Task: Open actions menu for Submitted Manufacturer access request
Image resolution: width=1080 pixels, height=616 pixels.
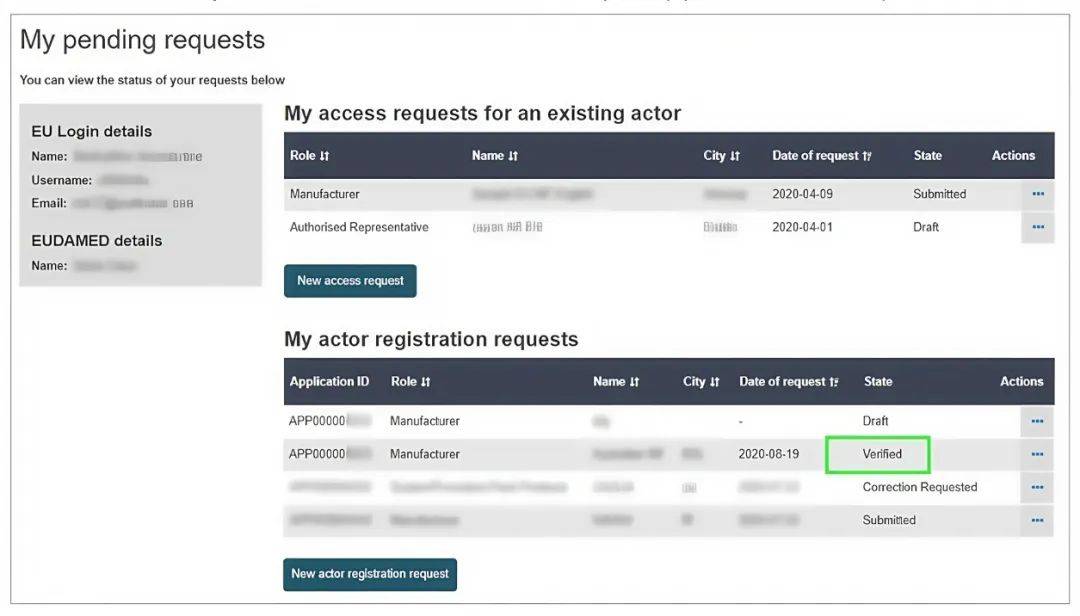Action: [1037, 194]
